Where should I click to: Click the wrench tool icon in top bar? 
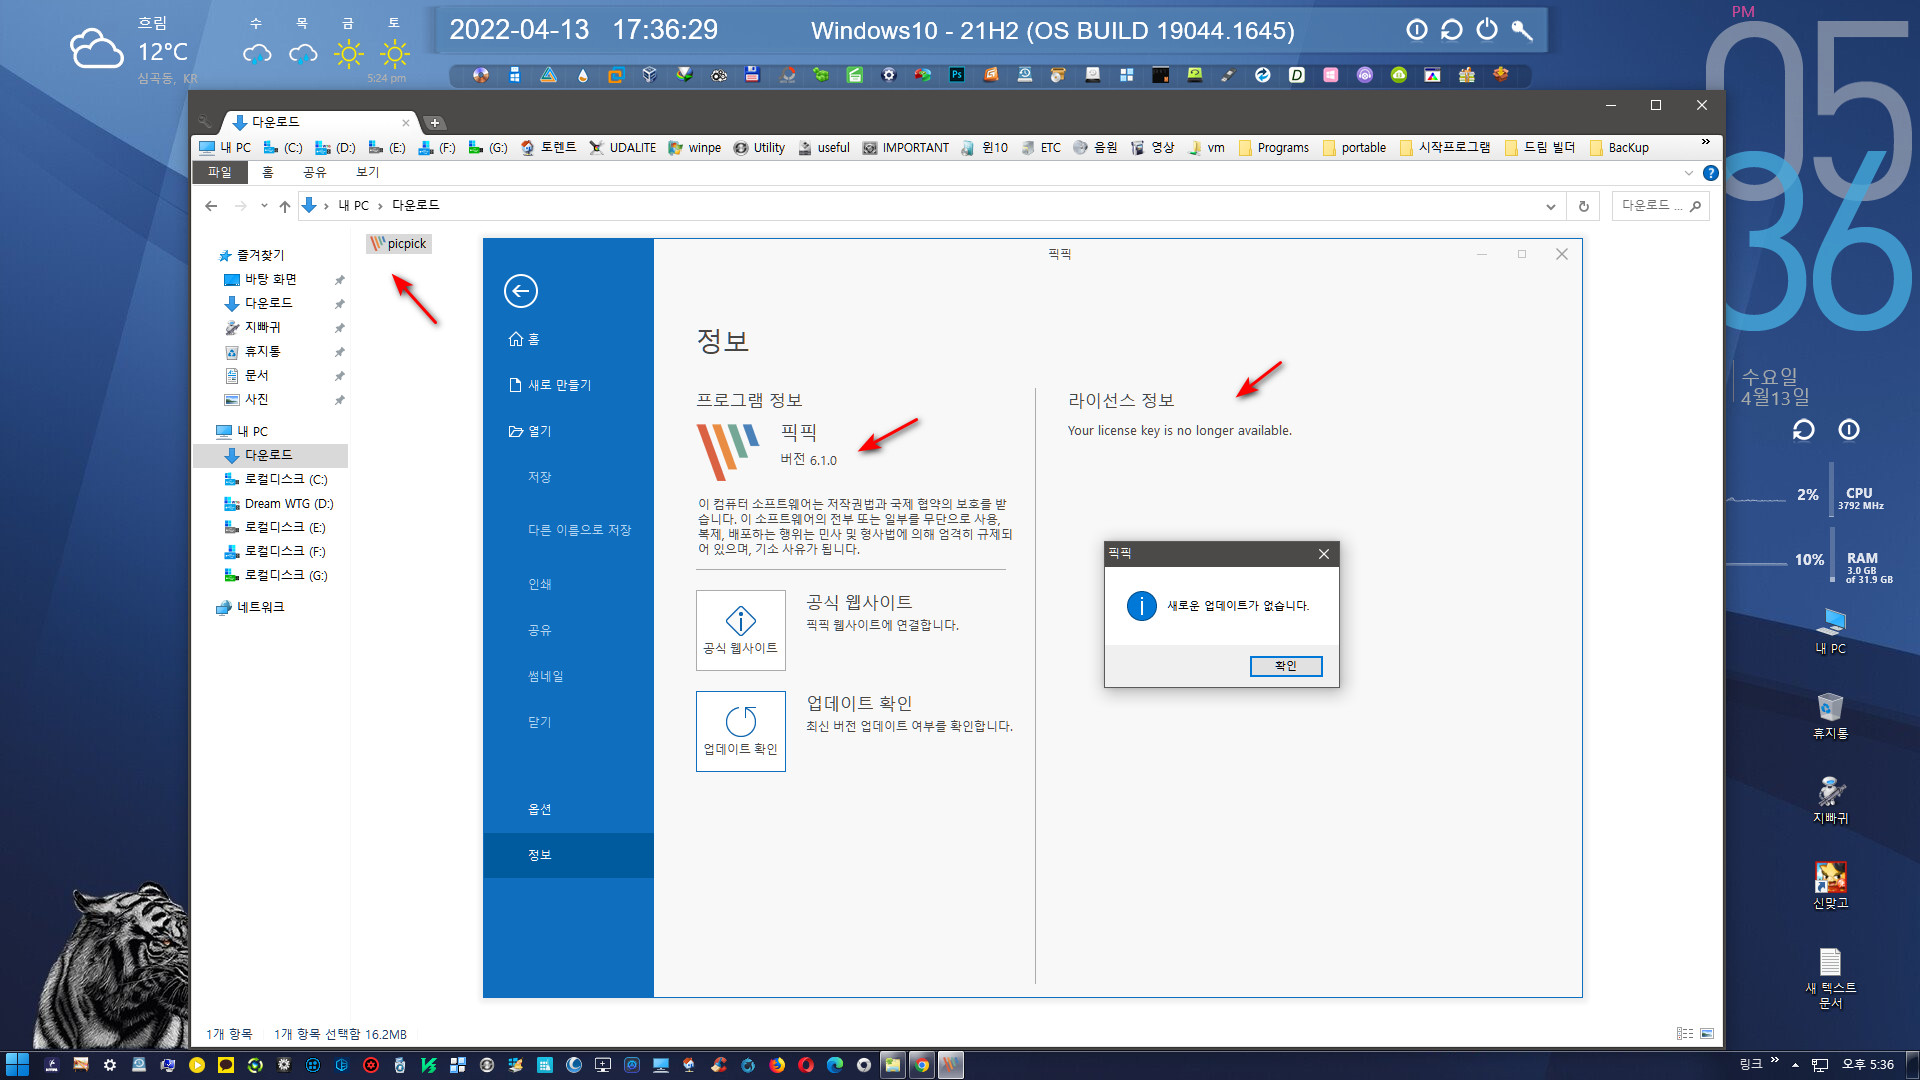pyautogui.click(x=1522, y=30)
